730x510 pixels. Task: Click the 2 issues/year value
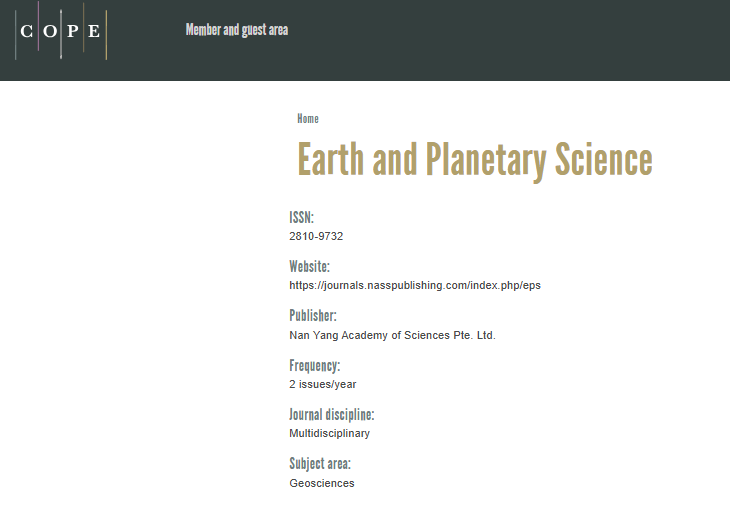[323, 384]
